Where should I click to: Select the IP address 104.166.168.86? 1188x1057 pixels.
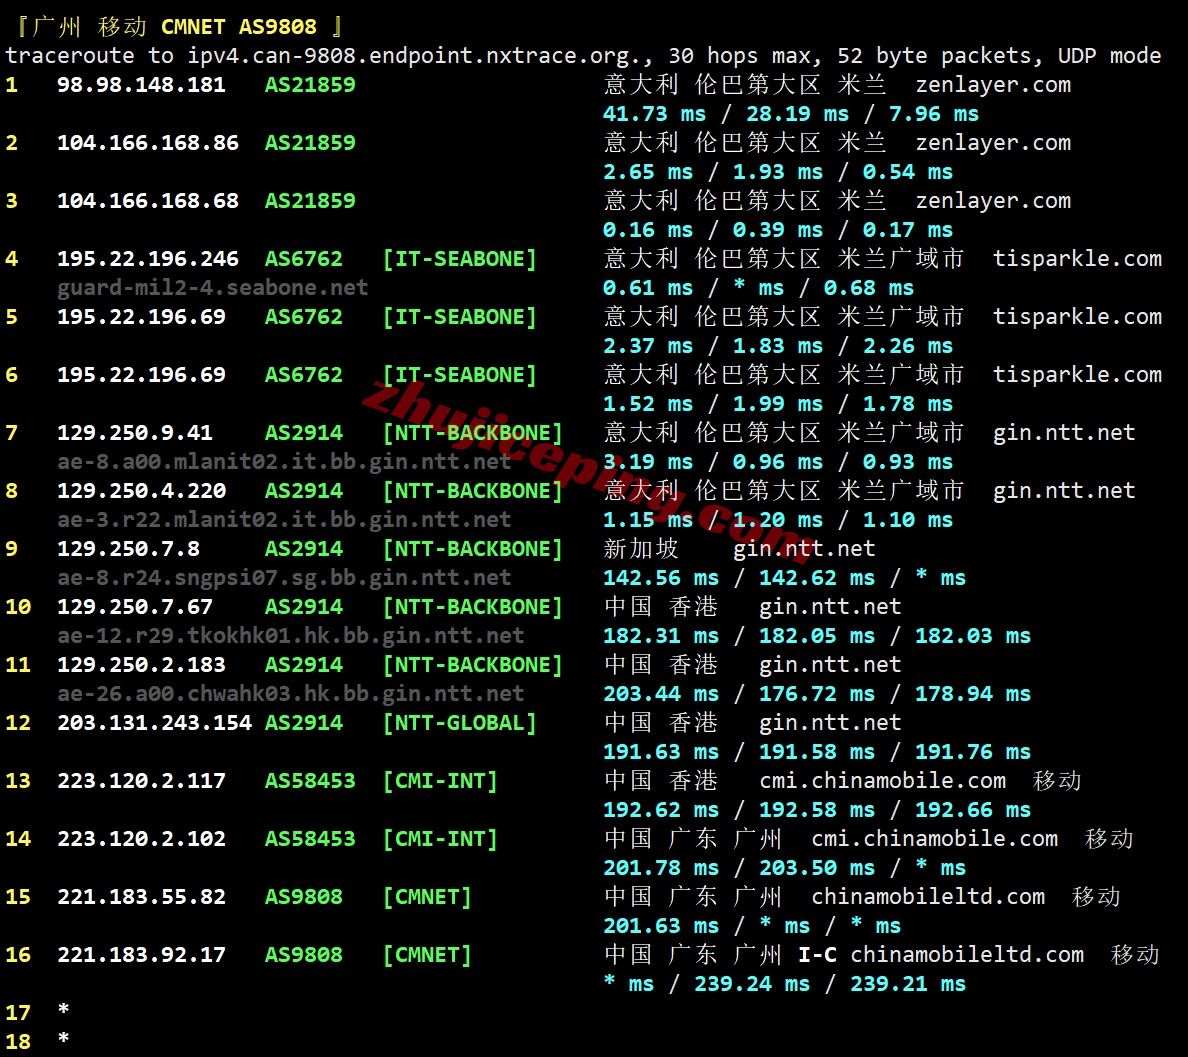coord(148,142)
